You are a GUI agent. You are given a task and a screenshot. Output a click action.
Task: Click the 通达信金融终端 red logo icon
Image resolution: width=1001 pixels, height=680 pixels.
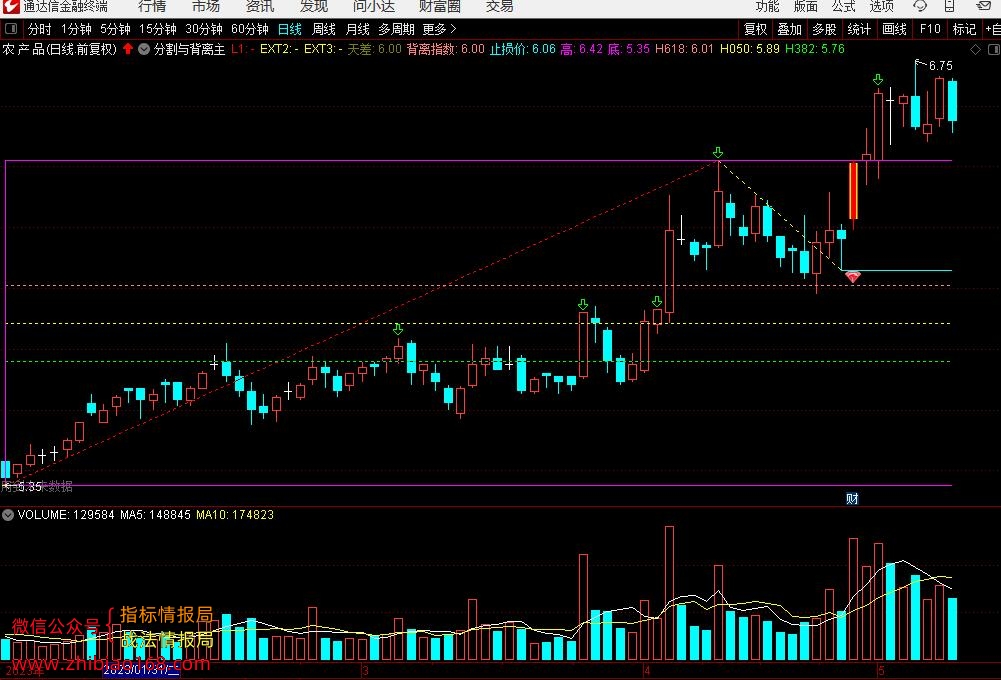pos(11,6)
